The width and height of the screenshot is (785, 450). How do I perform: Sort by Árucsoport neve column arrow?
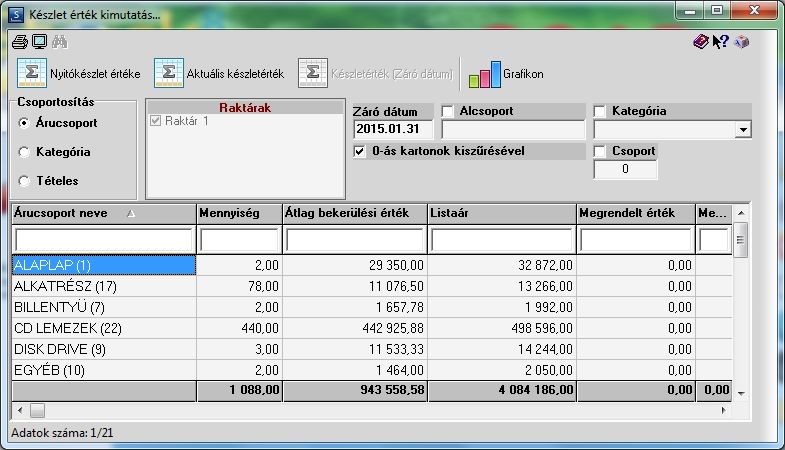click(x=131, y=214)
